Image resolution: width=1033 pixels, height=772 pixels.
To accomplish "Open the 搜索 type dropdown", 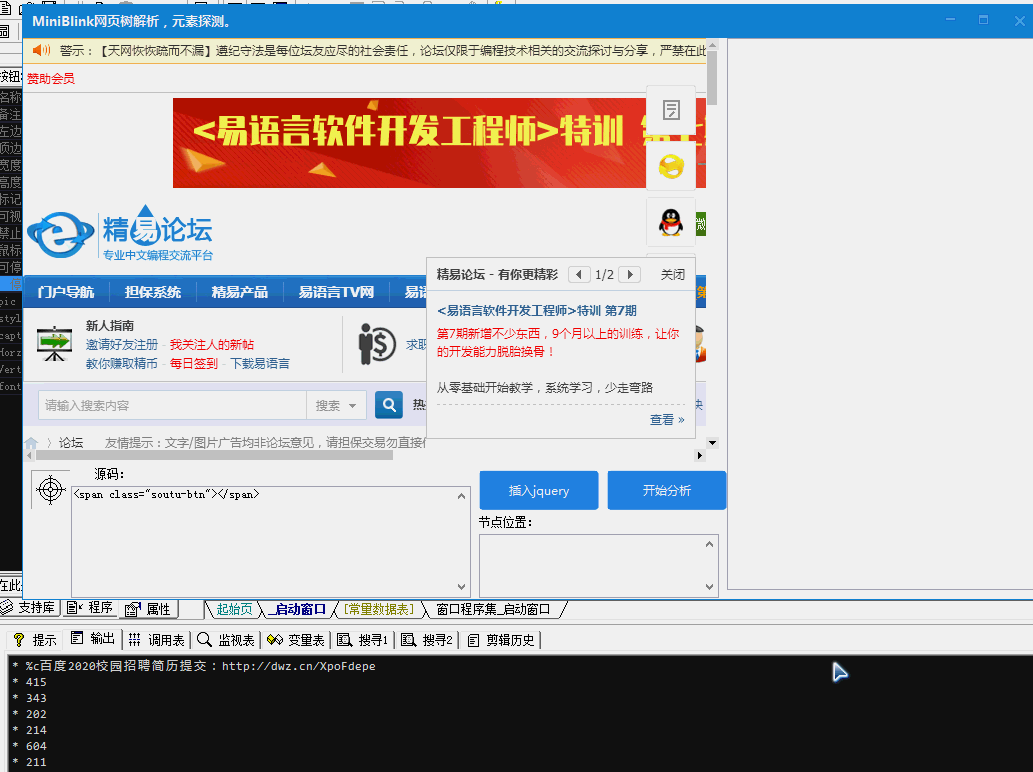I will click(x=336, y=405).
